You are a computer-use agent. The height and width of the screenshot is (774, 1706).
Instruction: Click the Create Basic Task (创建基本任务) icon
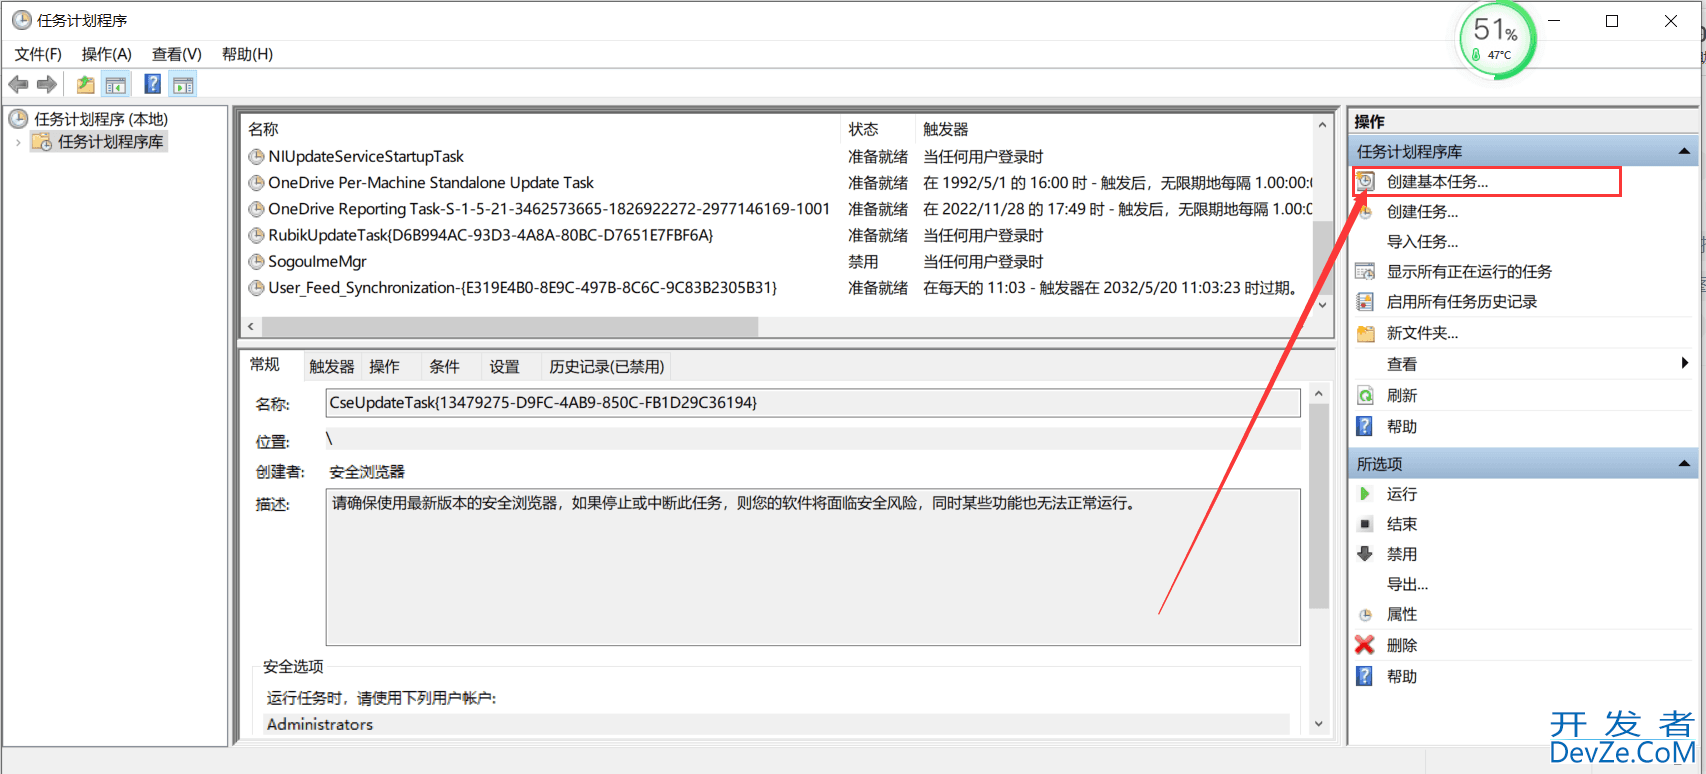pos(1365,181)
